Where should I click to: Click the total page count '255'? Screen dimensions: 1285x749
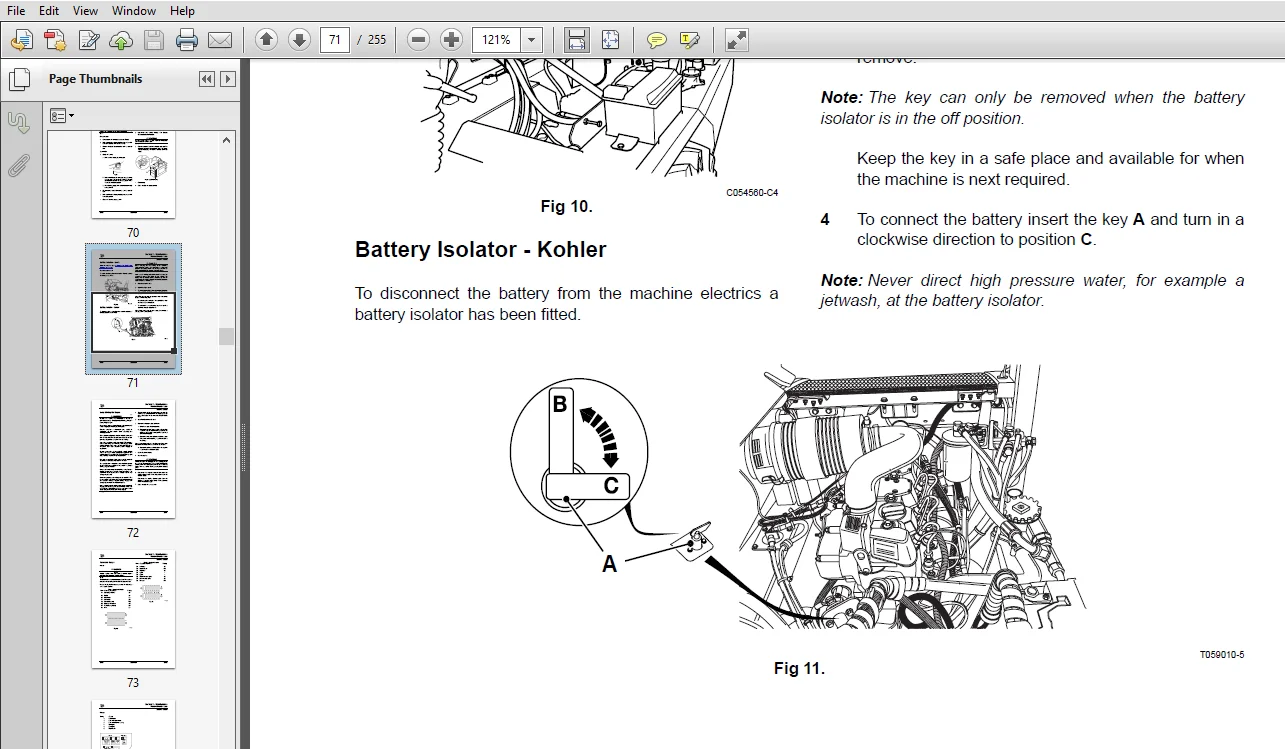377,40
